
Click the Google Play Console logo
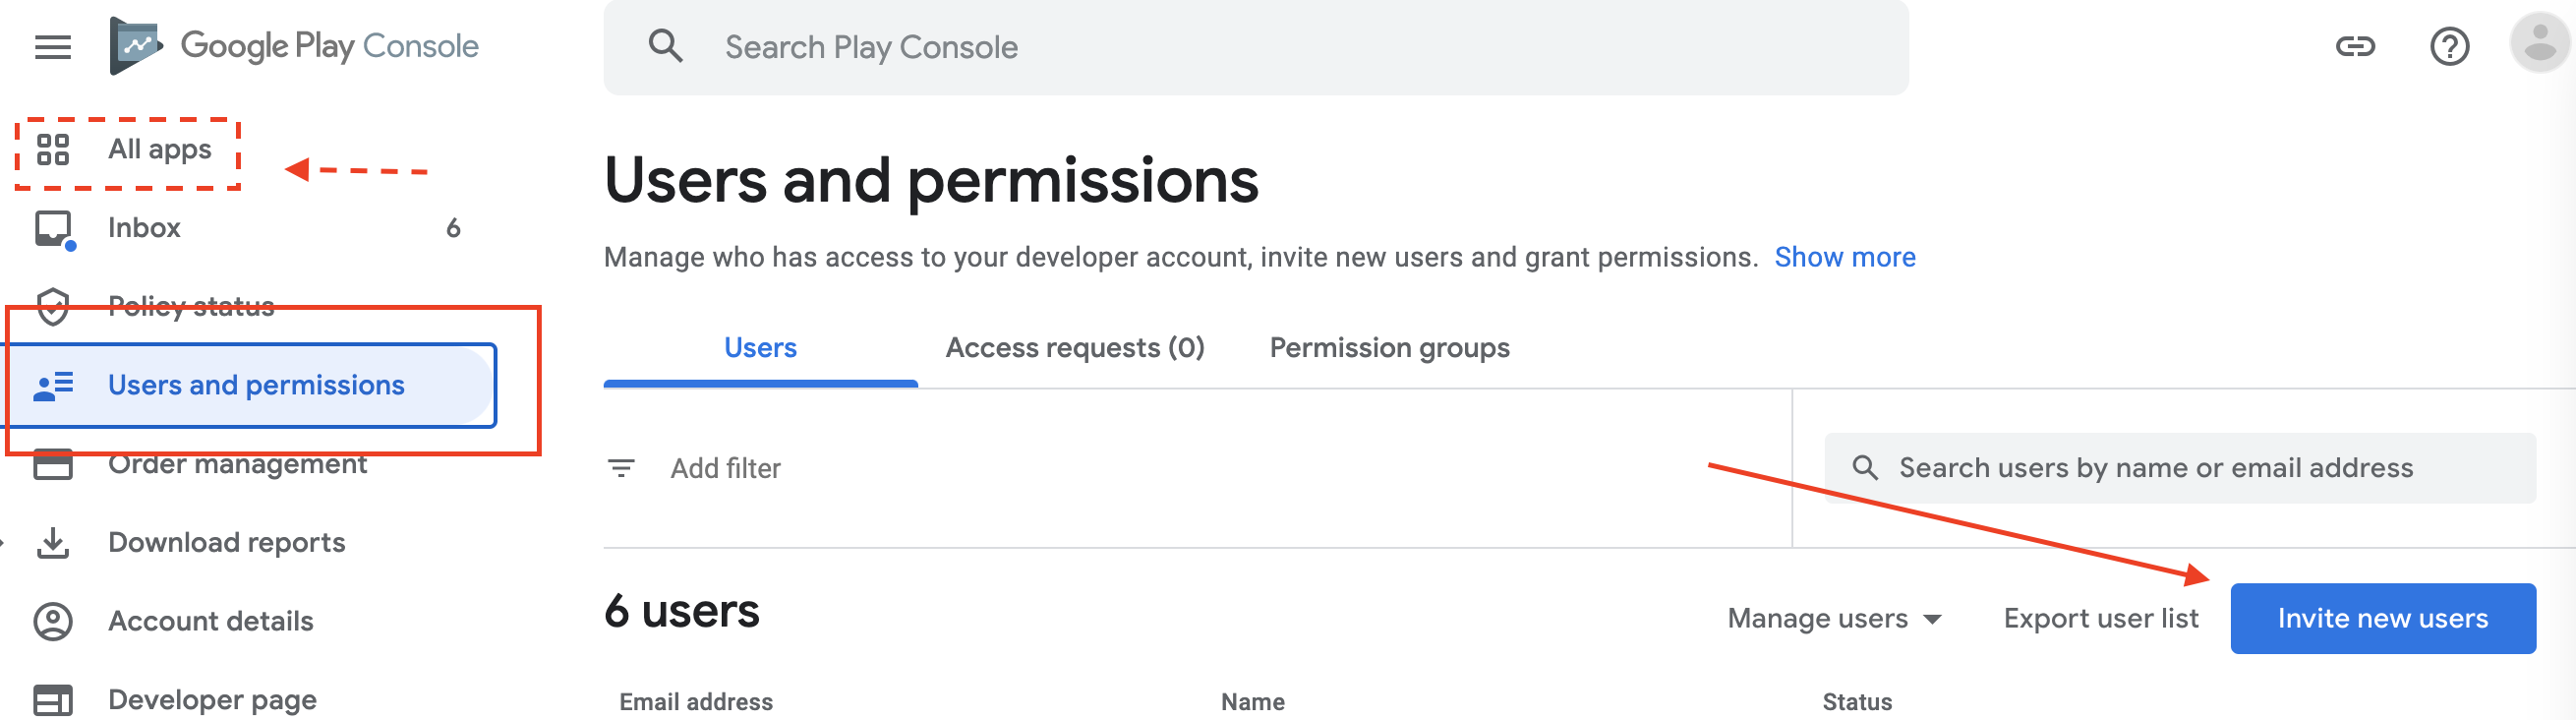click(294, 46)
